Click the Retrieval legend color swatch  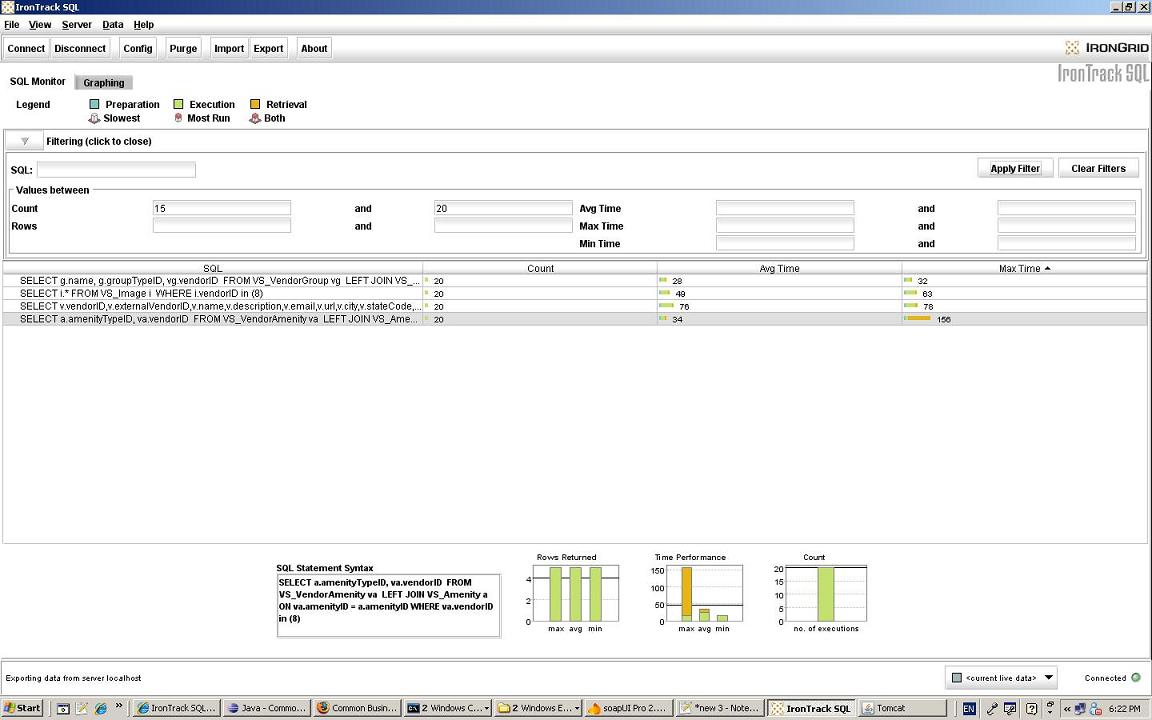(x=255, y=104)
